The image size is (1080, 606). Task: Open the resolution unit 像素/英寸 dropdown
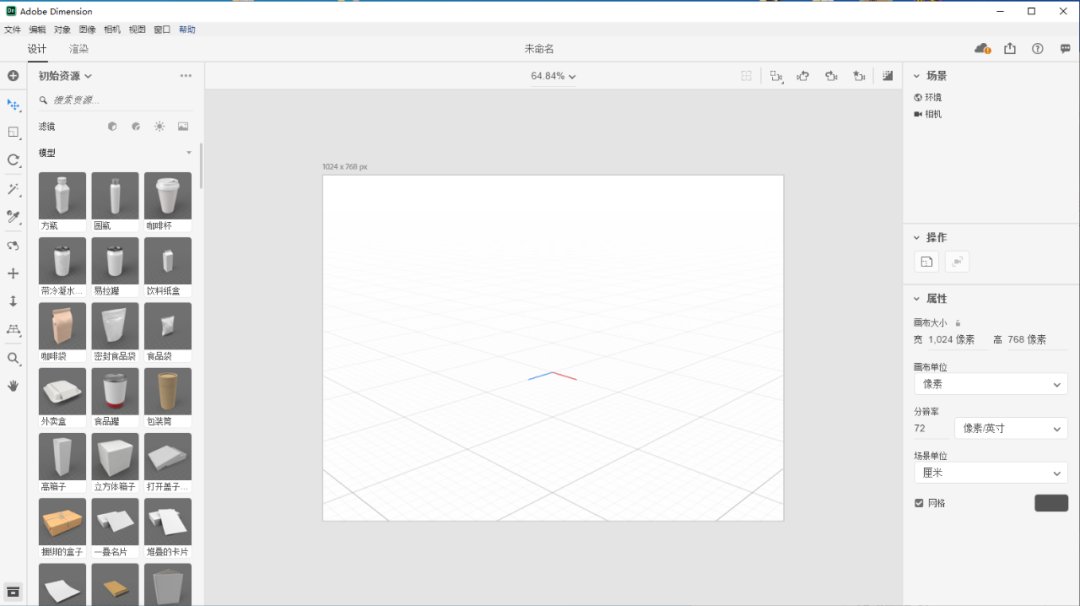pyautogui.click(x=1010, y=428)
